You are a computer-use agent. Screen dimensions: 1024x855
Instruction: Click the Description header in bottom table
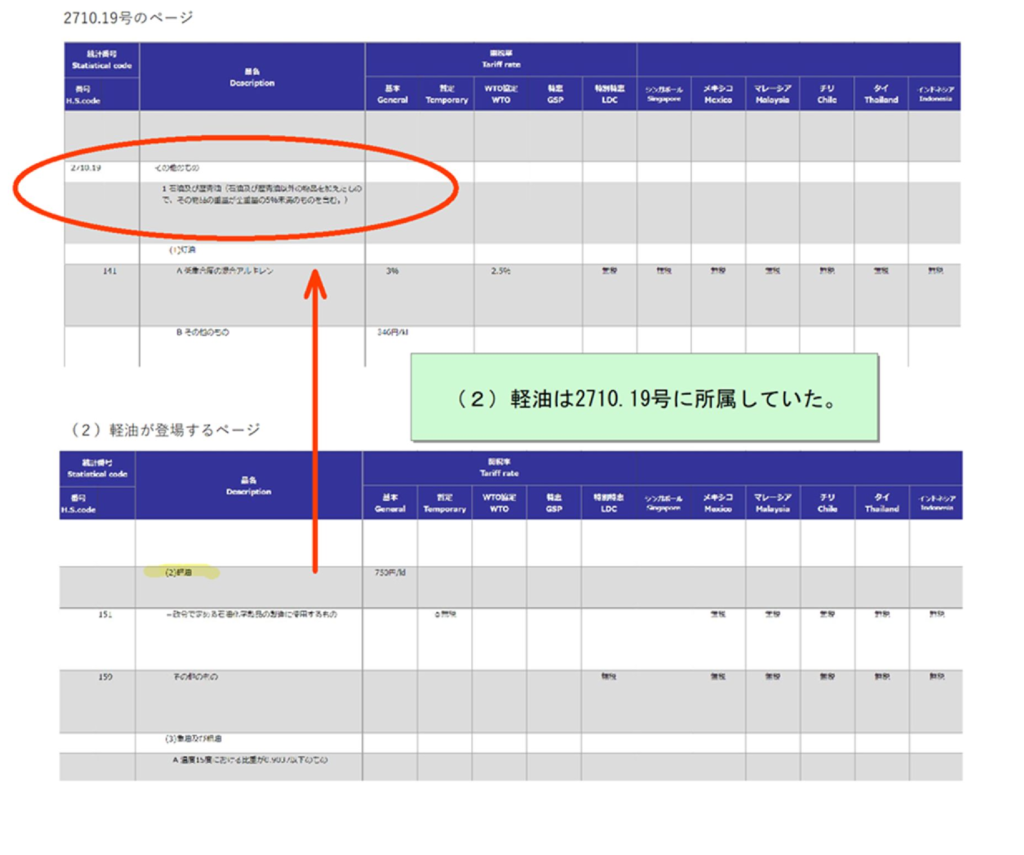point(248,486)
